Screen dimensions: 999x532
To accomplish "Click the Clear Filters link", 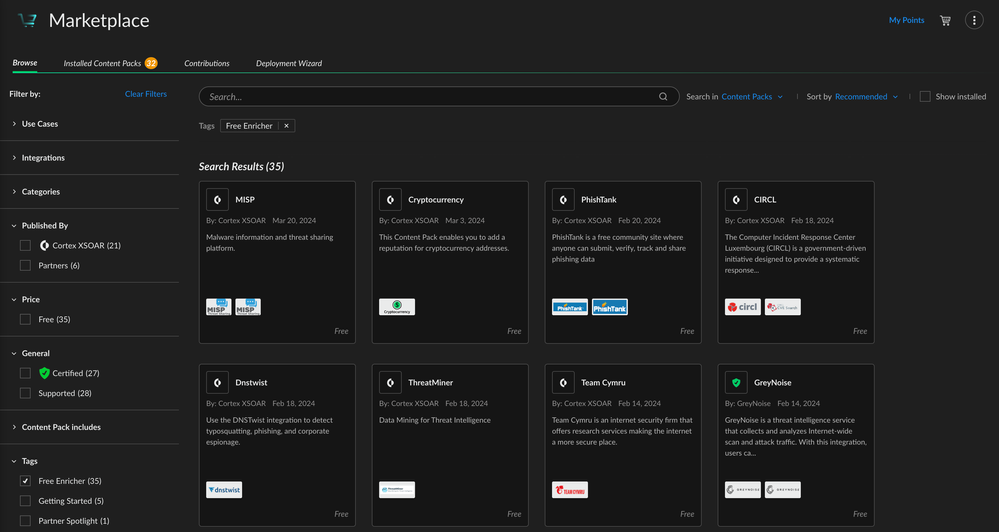I will coord(146,94).
